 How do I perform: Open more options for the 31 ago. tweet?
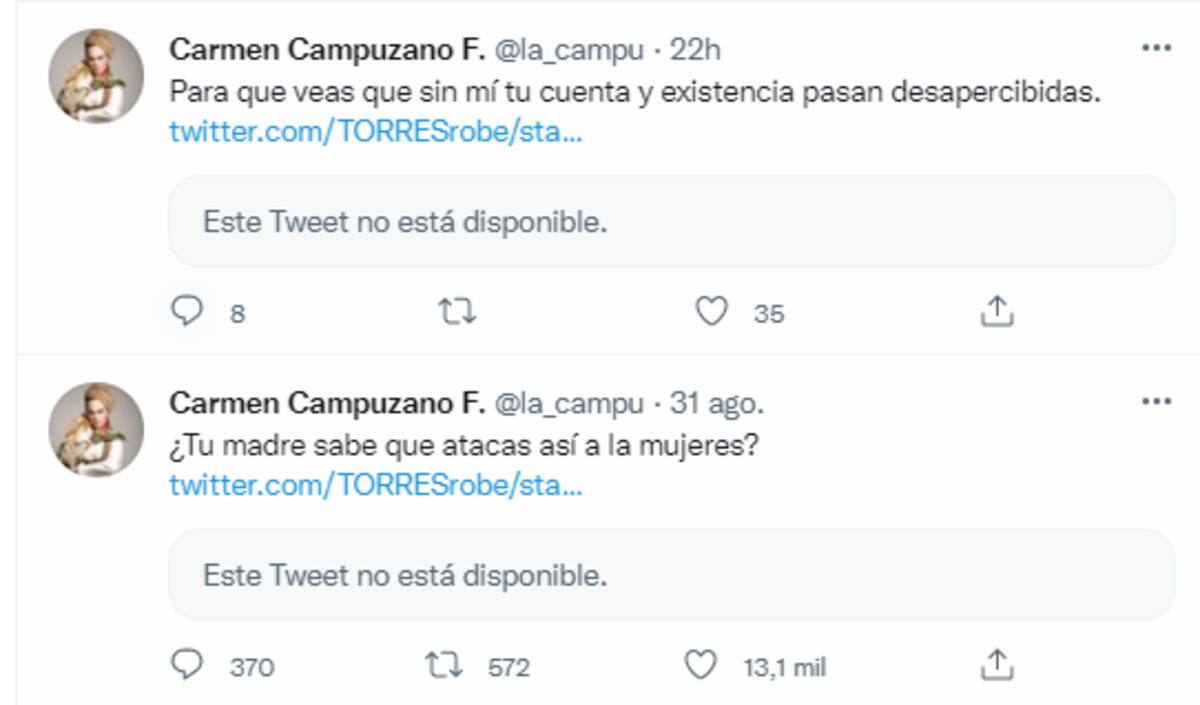[1155, 402]
